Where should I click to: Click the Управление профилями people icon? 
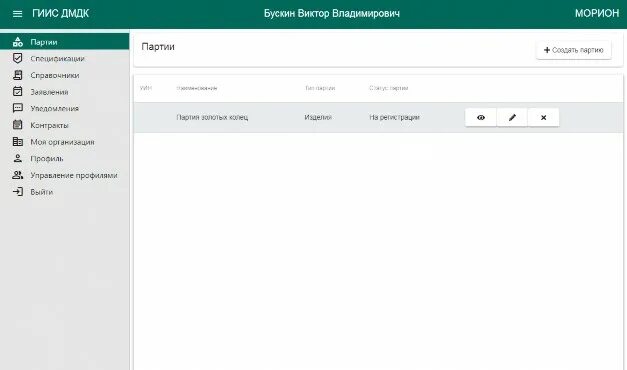(x=18, y=175)
